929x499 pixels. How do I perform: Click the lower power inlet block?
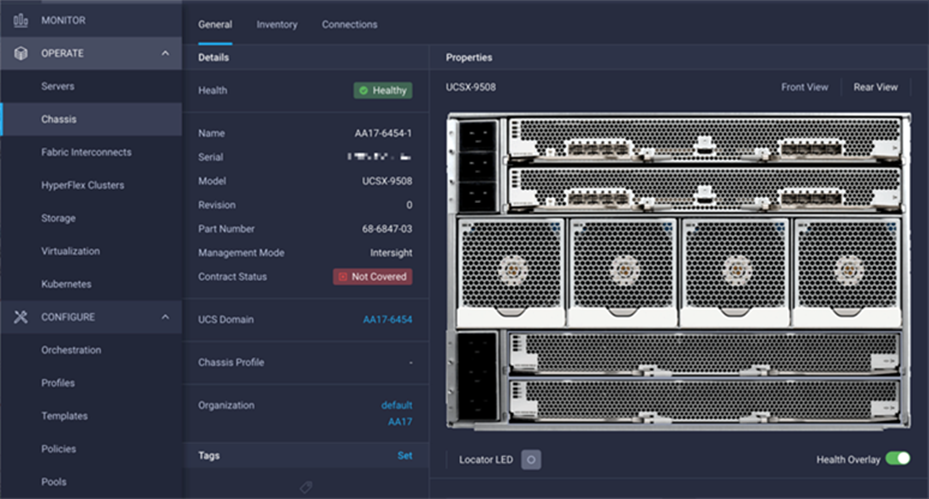pyautogui.click(x=477, y=377)
